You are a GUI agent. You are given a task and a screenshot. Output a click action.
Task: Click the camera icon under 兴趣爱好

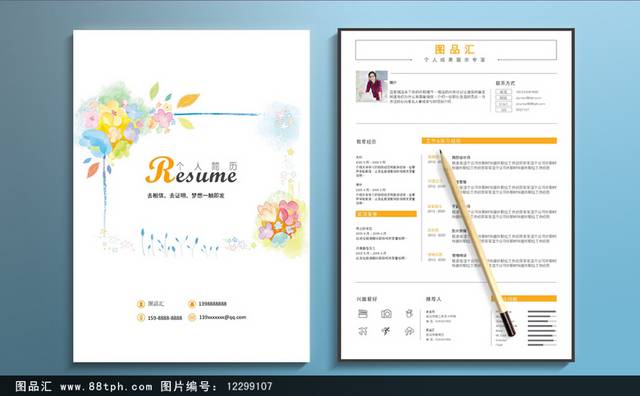[386, 314]
